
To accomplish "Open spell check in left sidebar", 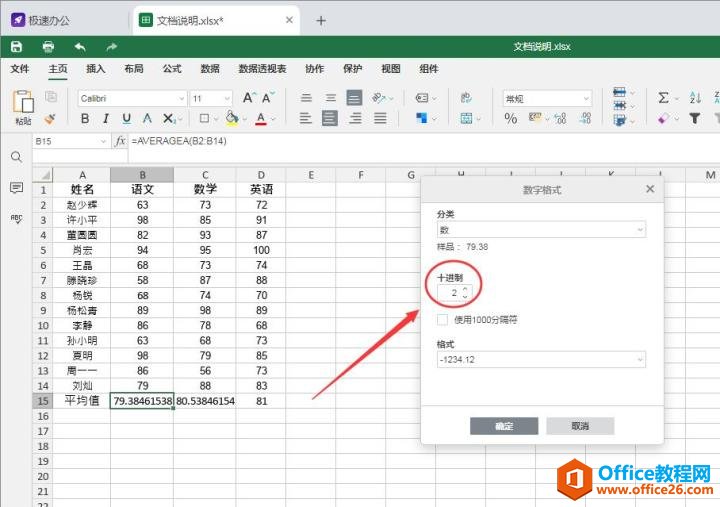I will tap(16, 219).
